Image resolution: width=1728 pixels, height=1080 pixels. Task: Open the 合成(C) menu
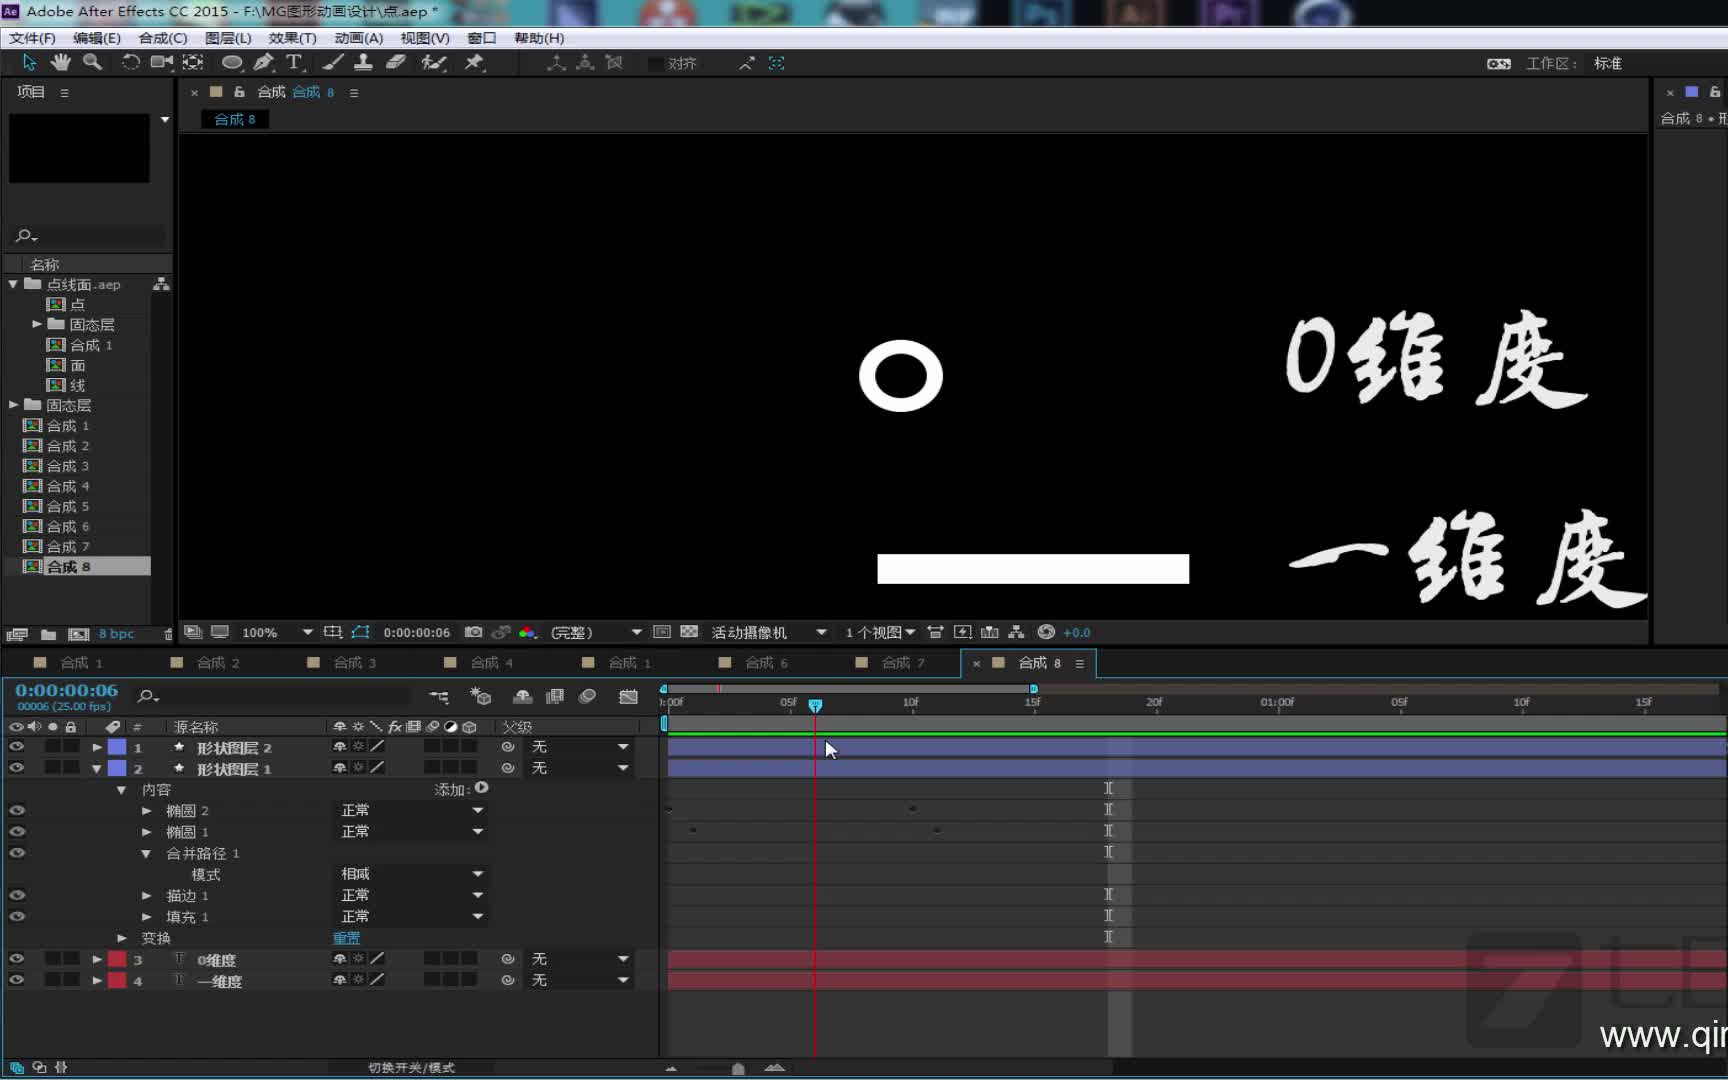pos(163,38)
